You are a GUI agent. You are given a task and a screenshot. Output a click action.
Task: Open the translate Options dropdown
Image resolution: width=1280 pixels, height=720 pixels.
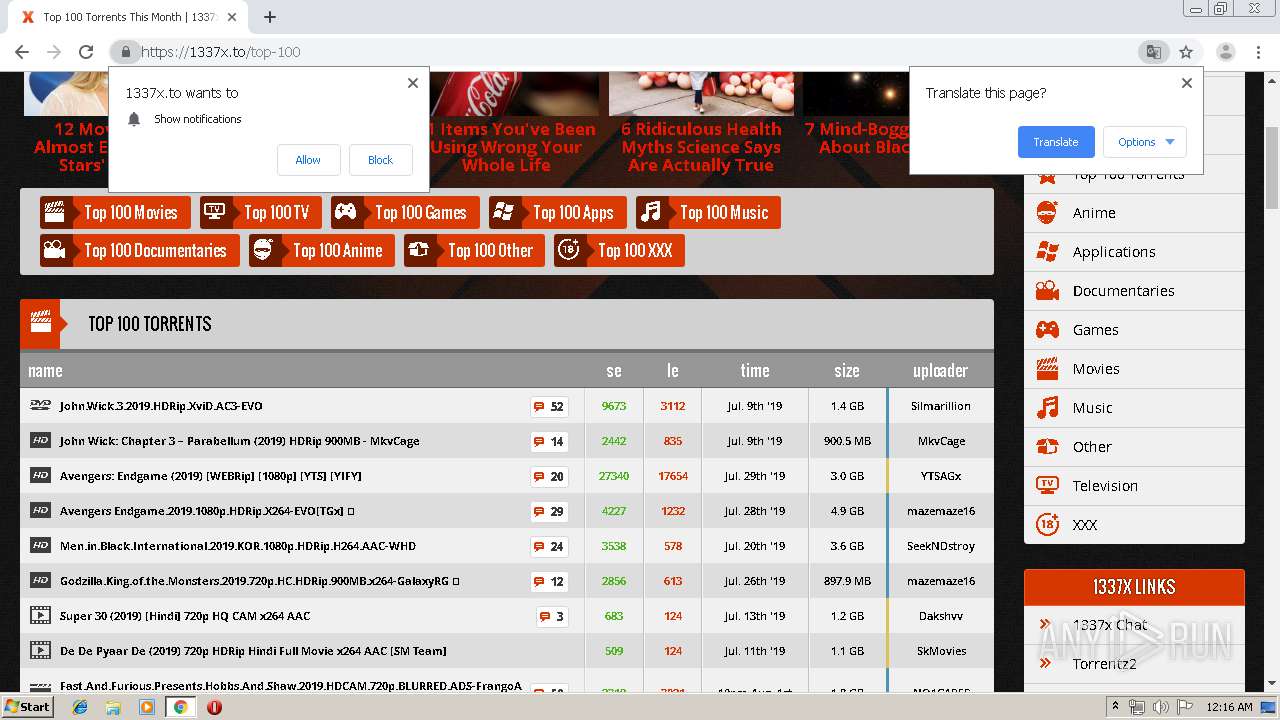pos(1145,142)
